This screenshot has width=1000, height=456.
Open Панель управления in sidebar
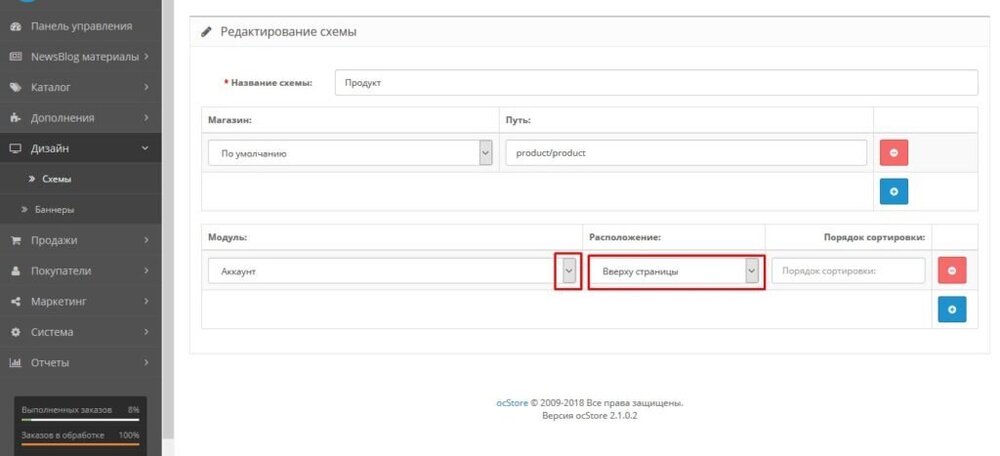pos(80,25)
